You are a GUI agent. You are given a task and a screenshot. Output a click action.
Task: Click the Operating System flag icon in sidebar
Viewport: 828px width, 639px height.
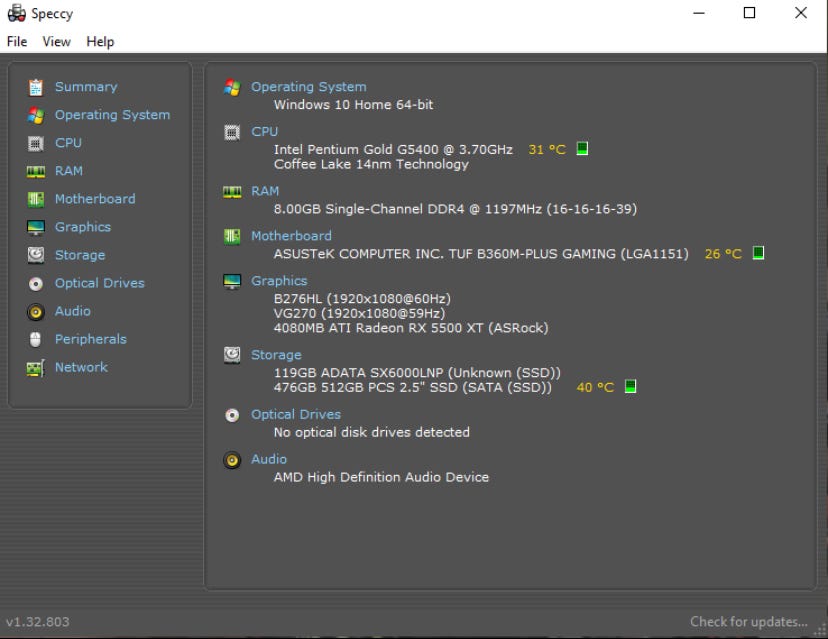click(x=35, y=115)
